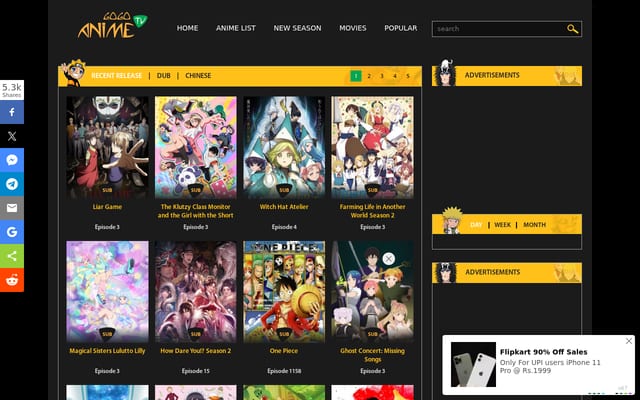Image resolution: width=640 pixels, height=400 pixels.
Task: Click Episode 1158 under One Piece
Action: click(284, 371)
